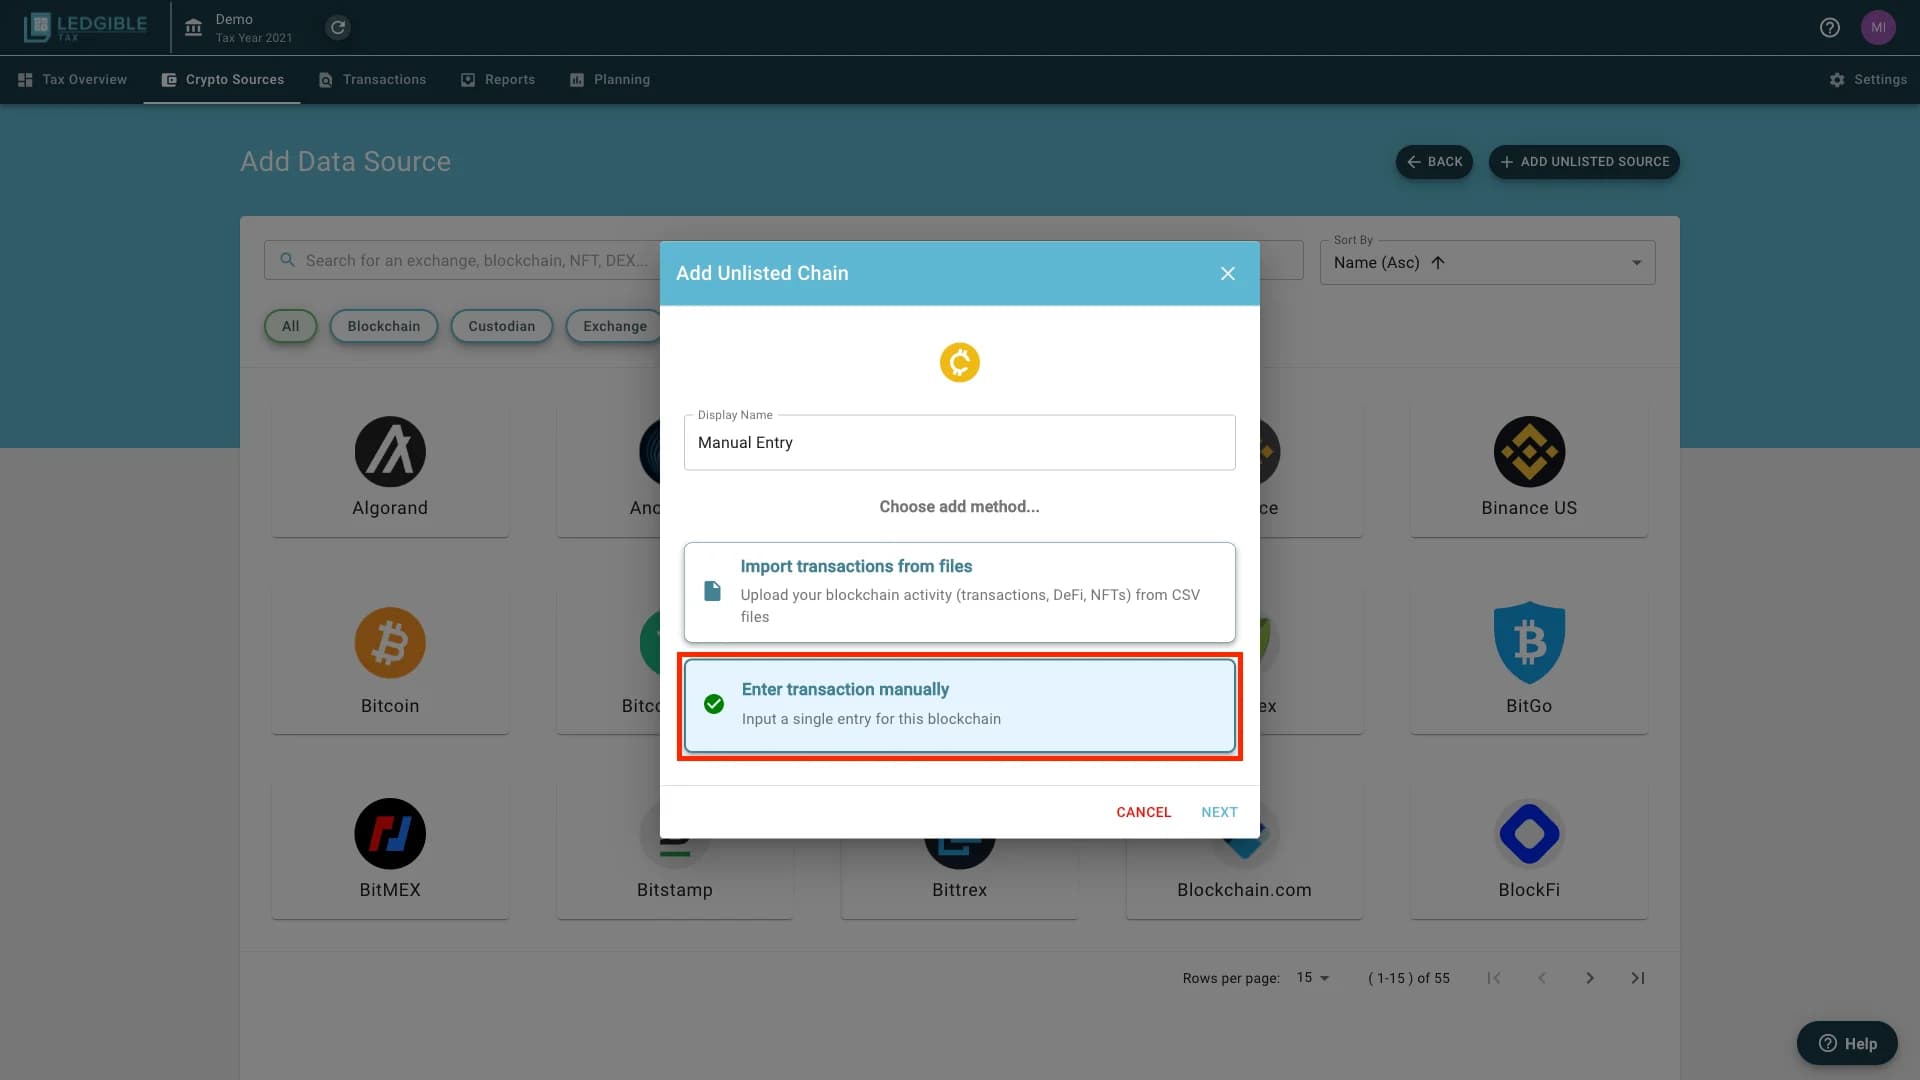
Task: Open Settings from the navigation bar
Action: coord(1867,79)
